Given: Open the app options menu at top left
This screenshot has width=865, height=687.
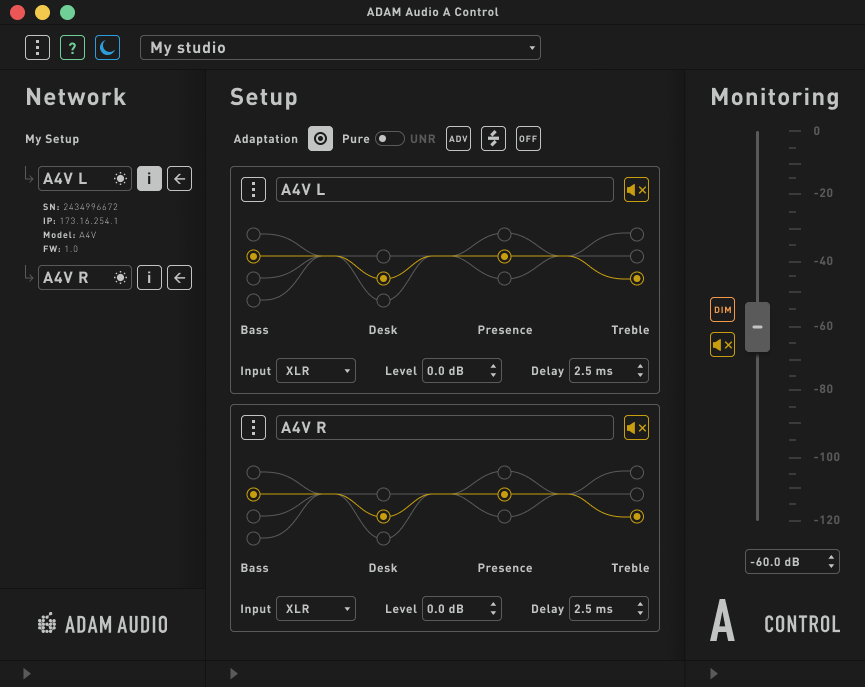Looking at the screenshot, I should click(x=37, y=47).
